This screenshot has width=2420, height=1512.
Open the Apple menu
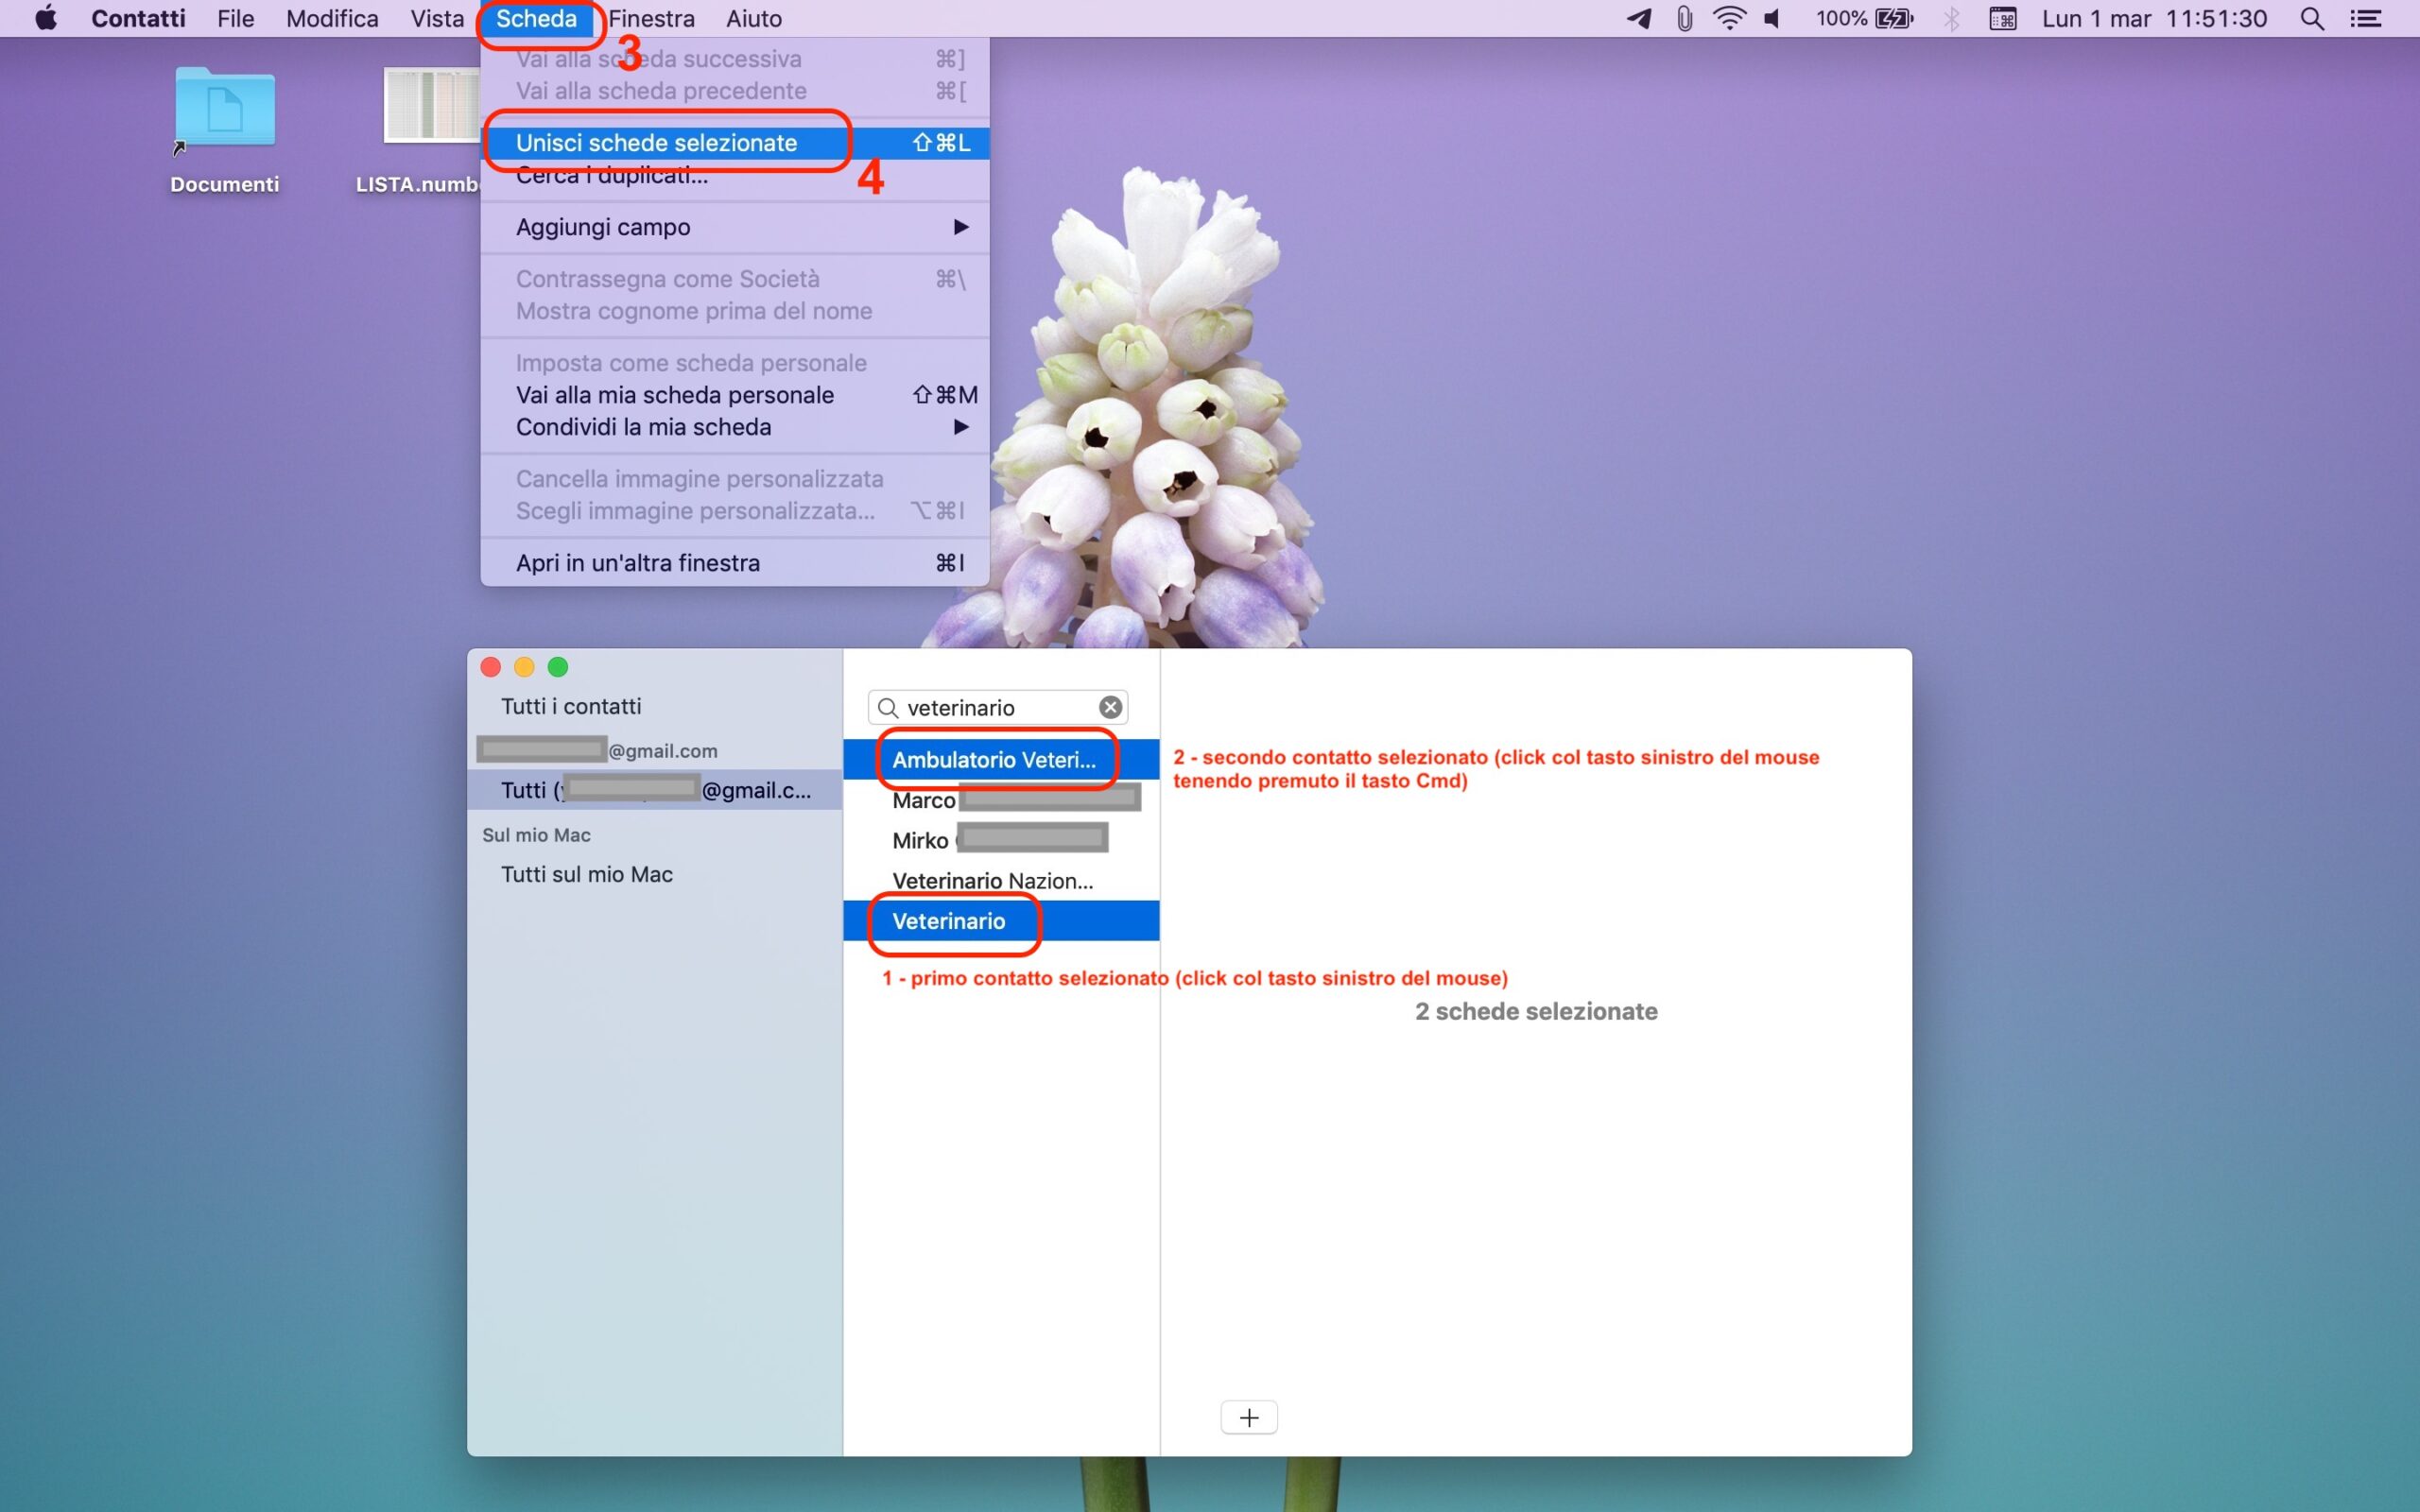click(x=45, y=18)
